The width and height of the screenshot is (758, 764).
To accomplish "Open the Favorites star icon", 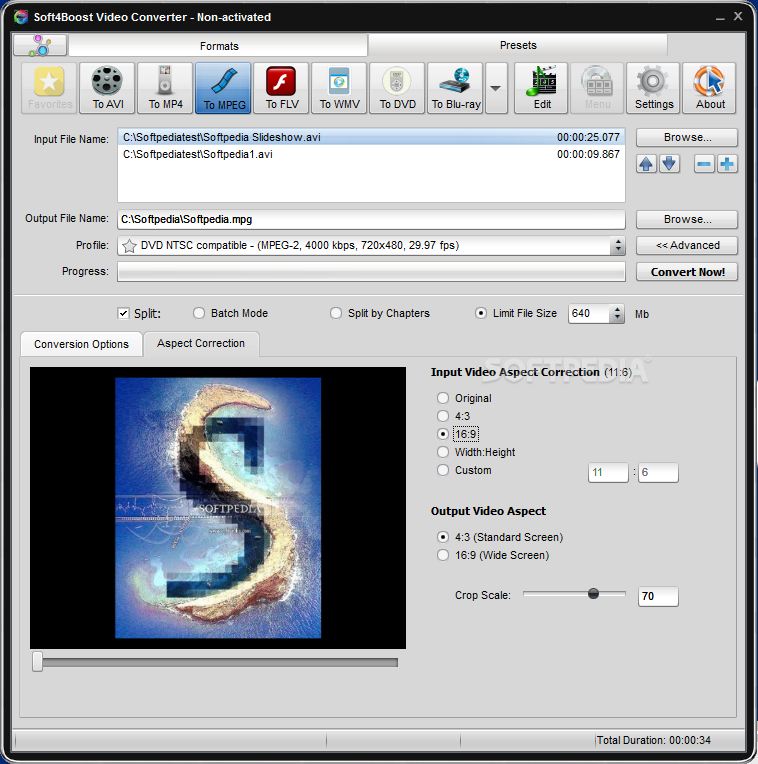I will click(49, 88).
